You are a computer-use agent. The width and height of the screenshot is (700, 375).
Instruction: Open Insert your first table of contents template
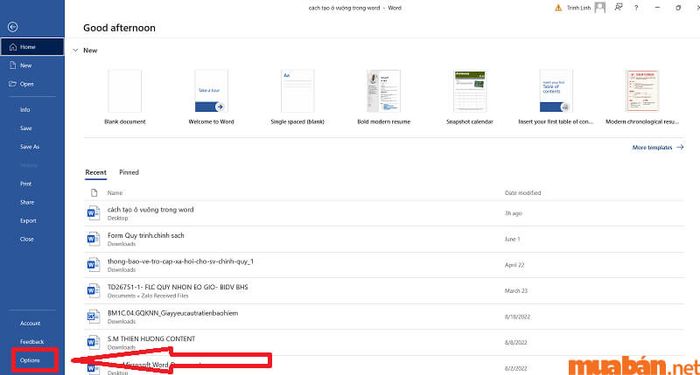(x=556, y=97)
